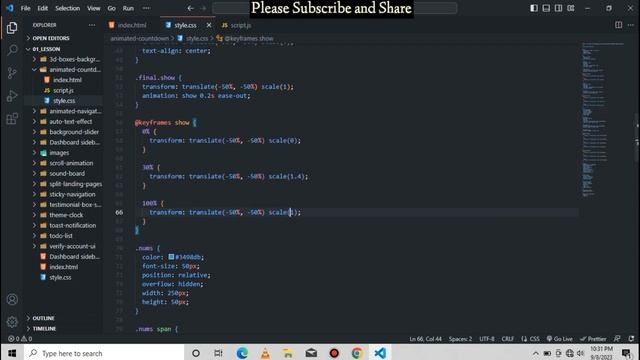This screenshot has height=360, width=640.
Task: Collapse the 01_LESSON root folder
Action: click(46, 49)
